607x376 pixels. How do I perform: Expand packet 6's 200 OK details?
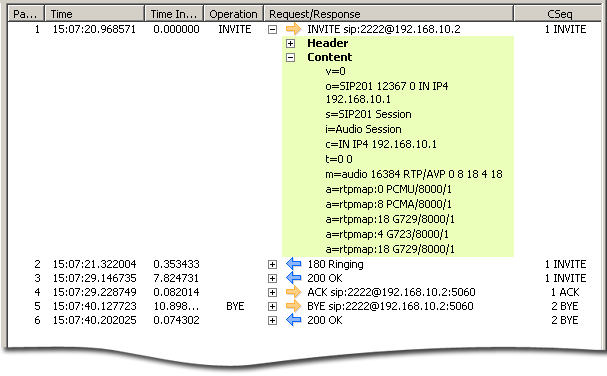tap(273, 321)
